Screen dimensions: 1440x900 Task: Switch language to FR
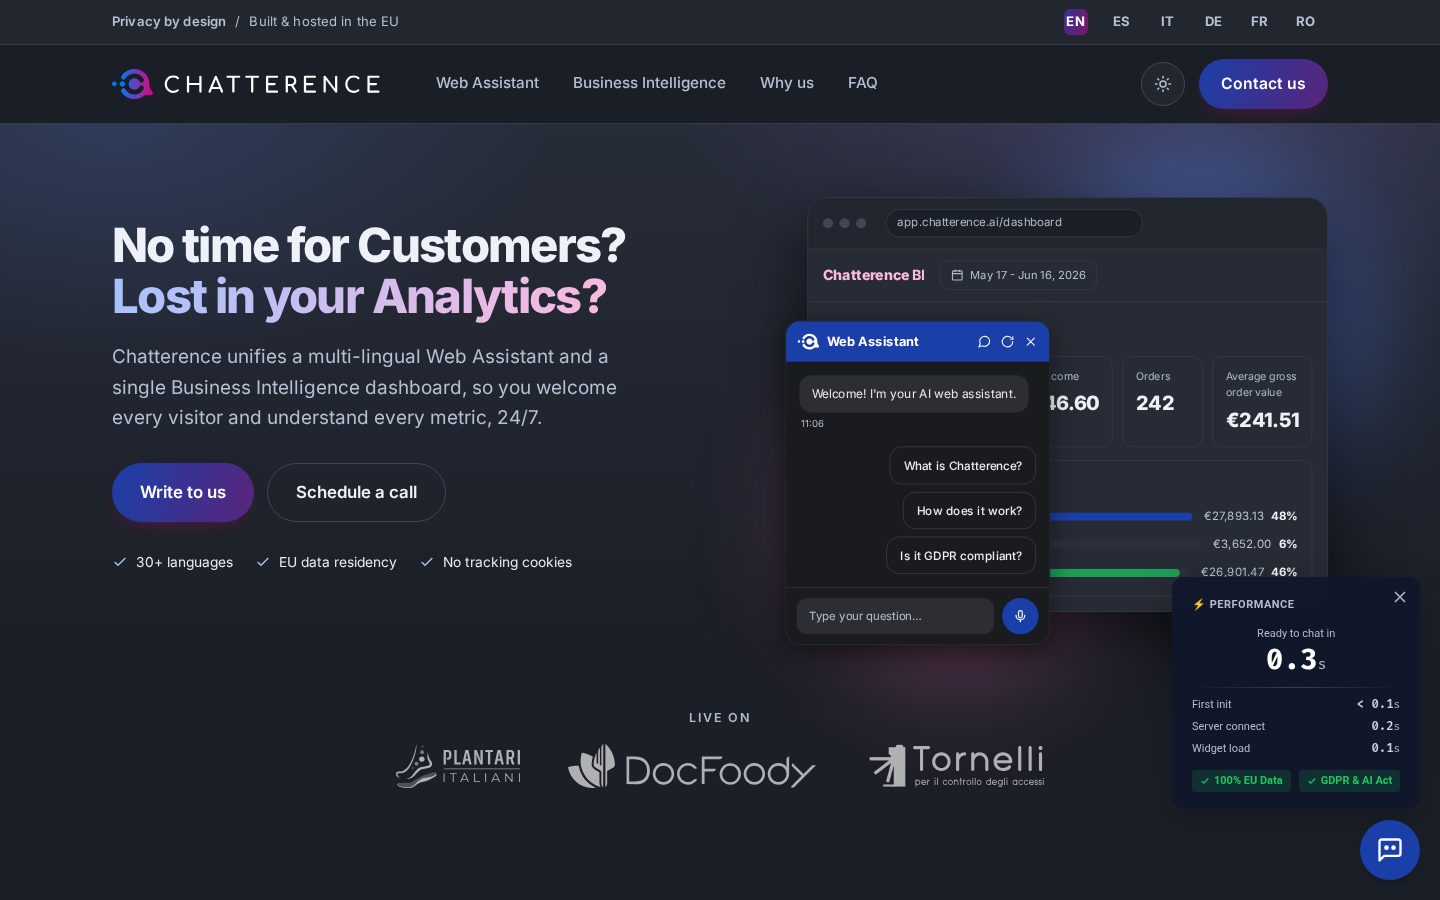[1259, 21]
